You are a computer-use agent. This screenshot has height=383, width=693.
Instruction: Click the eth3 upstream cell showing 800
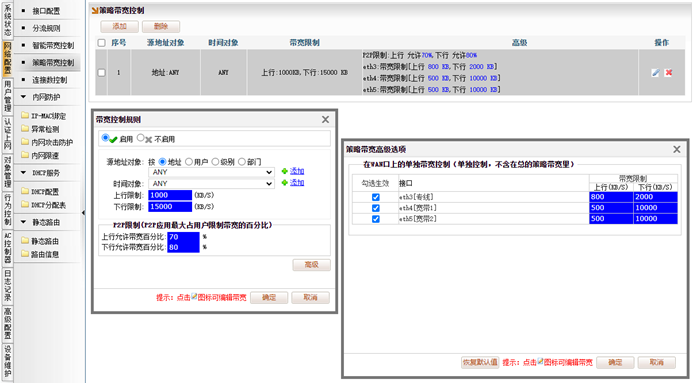tap(611, 197)
